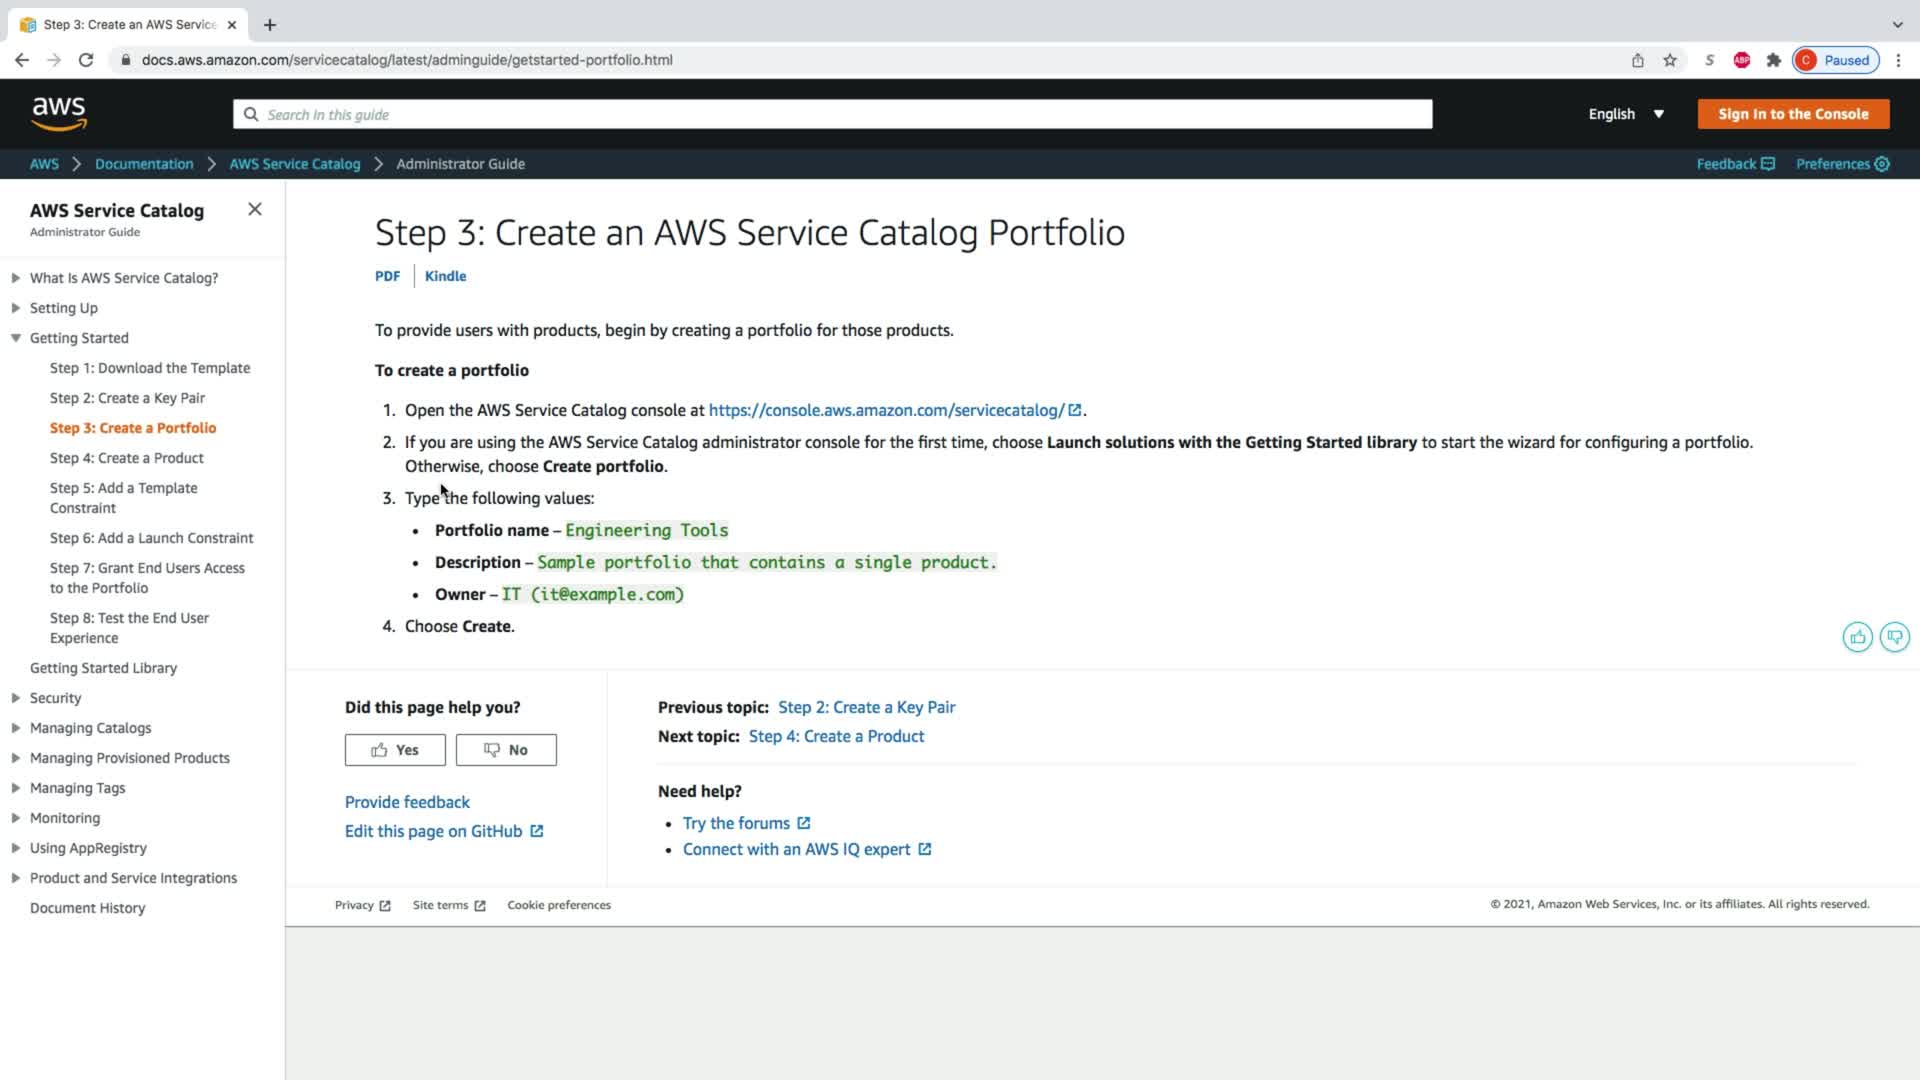The width and height of the screenshot is (1920, 1080).
Task: Click Sign In to the Console button
Action: point(1793,114)
